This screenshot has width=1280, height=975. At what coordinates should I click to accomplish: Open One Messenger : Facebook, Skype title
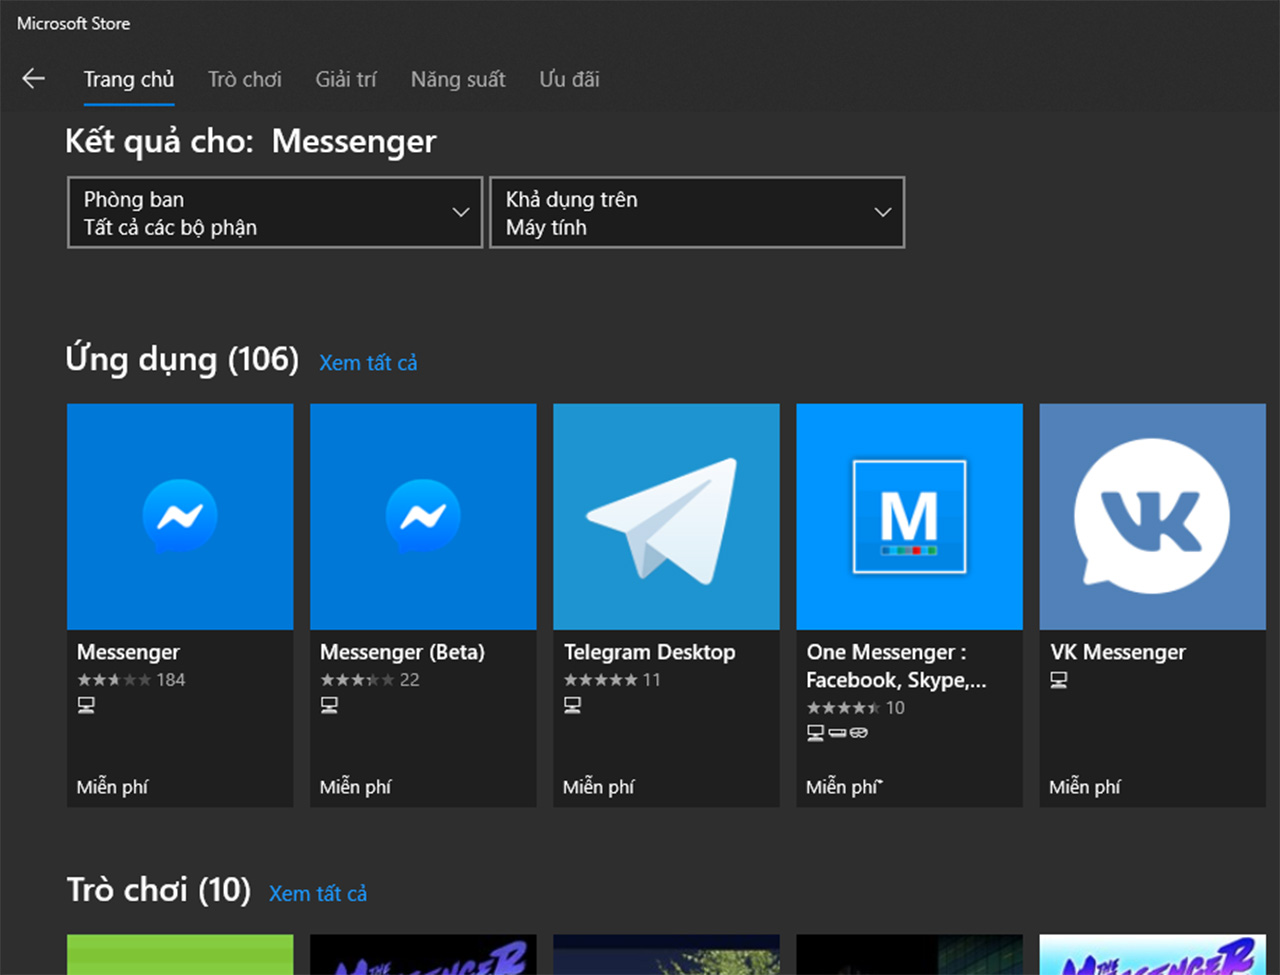pos(896,666)
